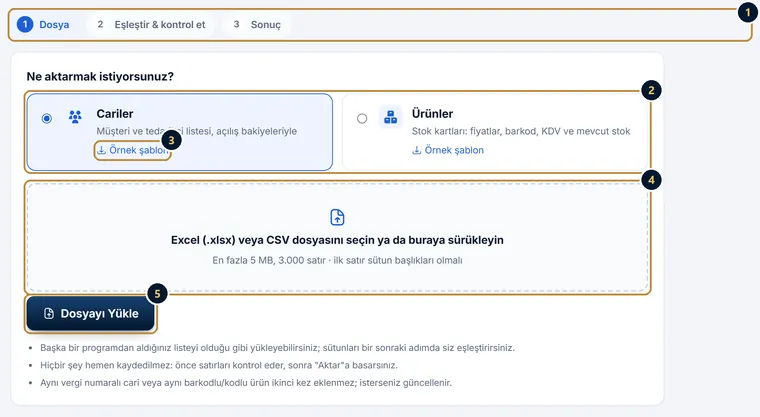Go to the Sonuç step

[257, 24]
